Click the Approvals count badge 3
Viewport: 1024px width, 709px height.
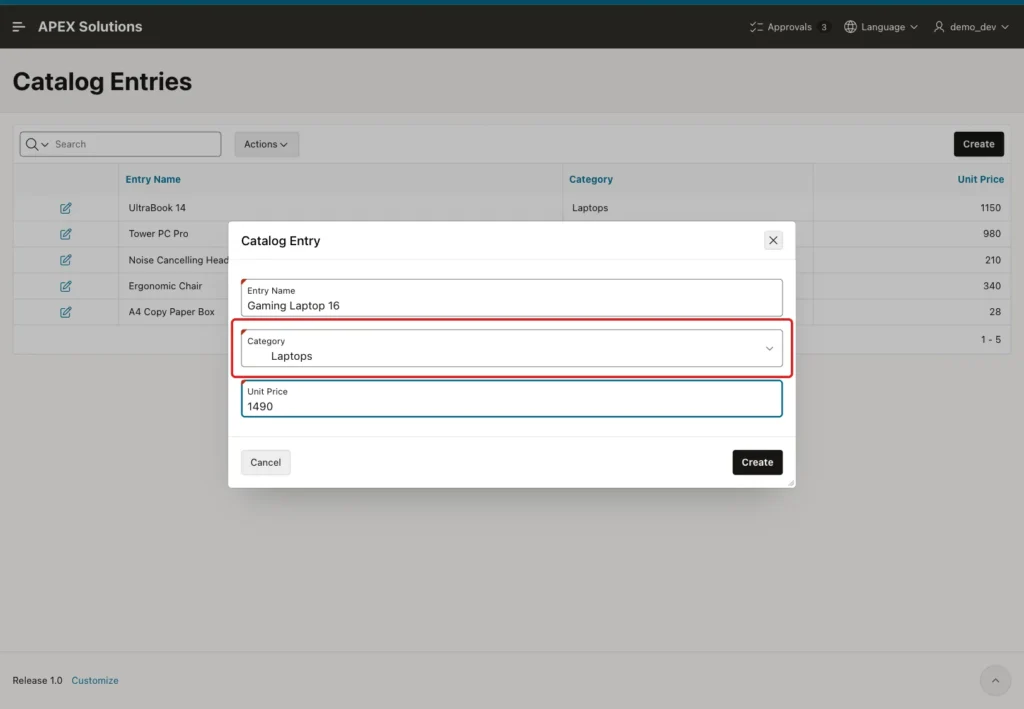click(824, 27)
